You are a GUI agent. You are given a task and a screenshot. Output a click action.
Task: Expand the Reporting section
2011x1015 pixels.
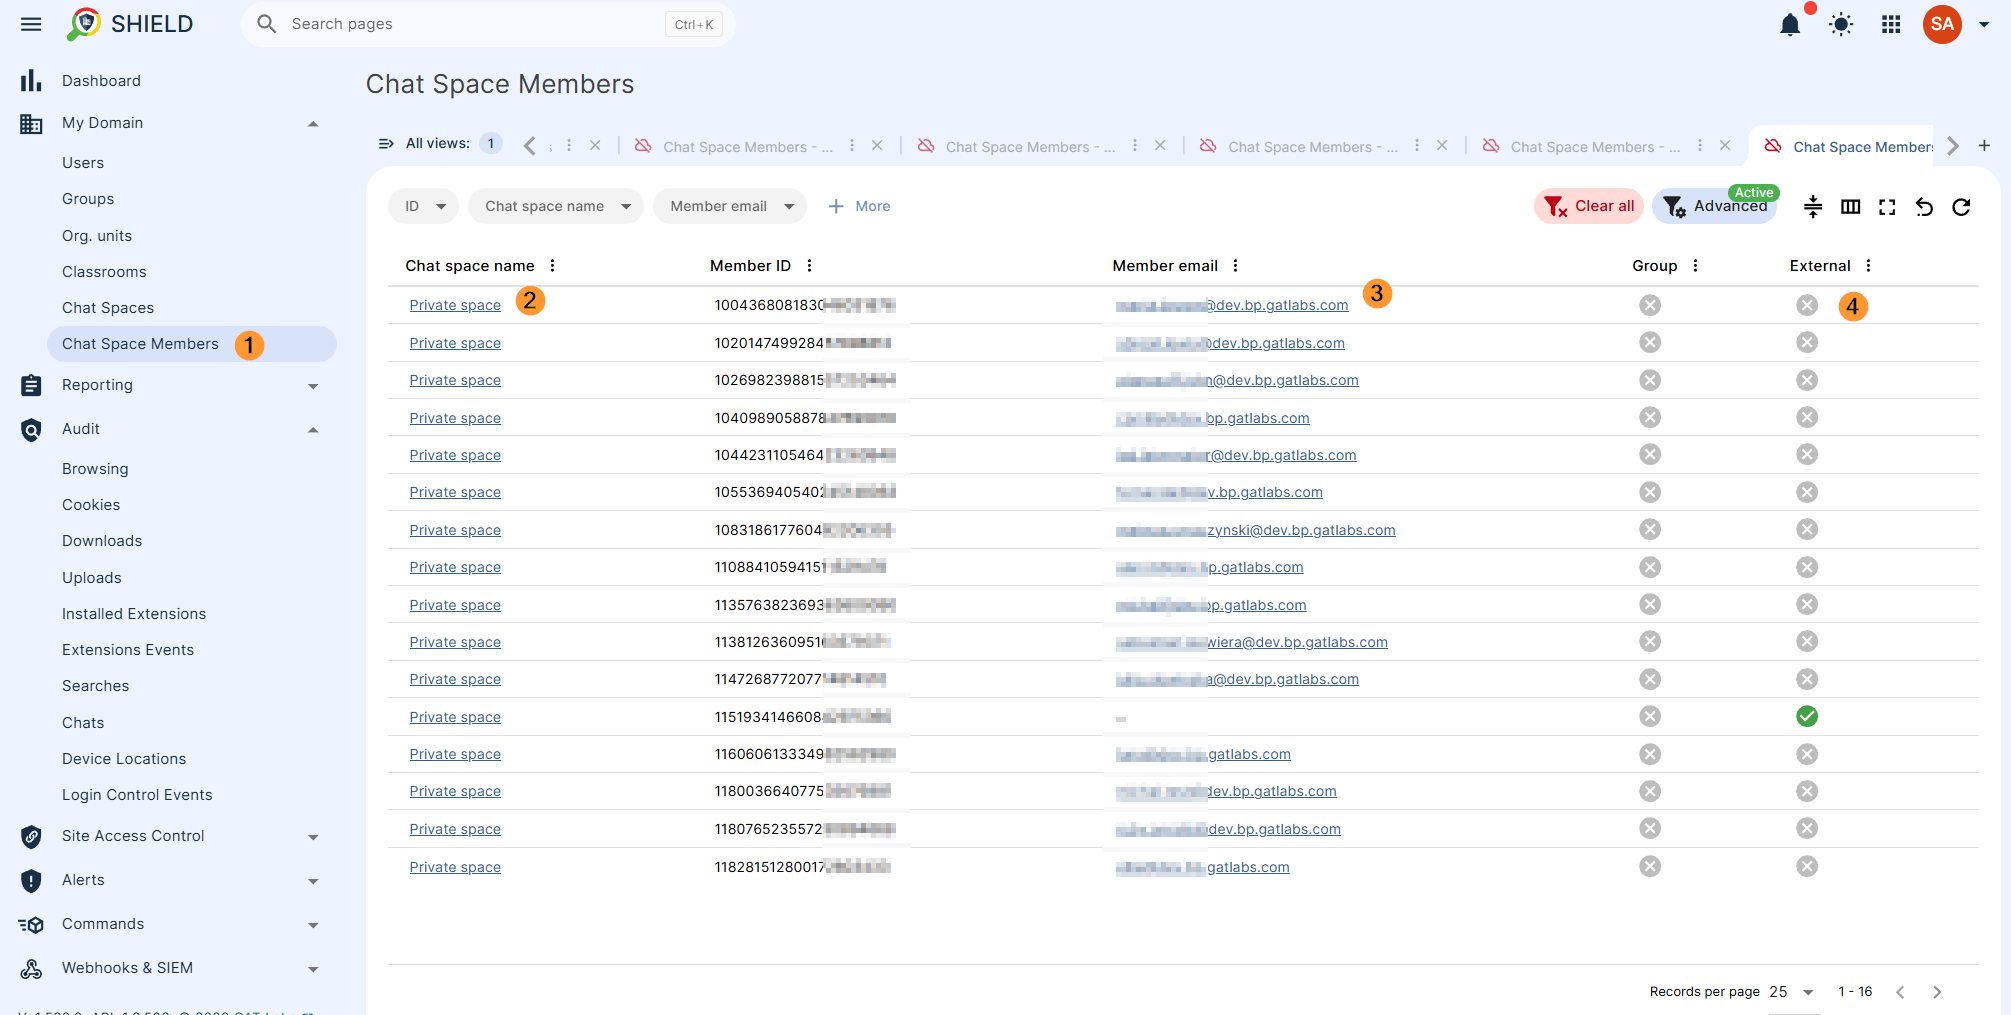(313, 386)
